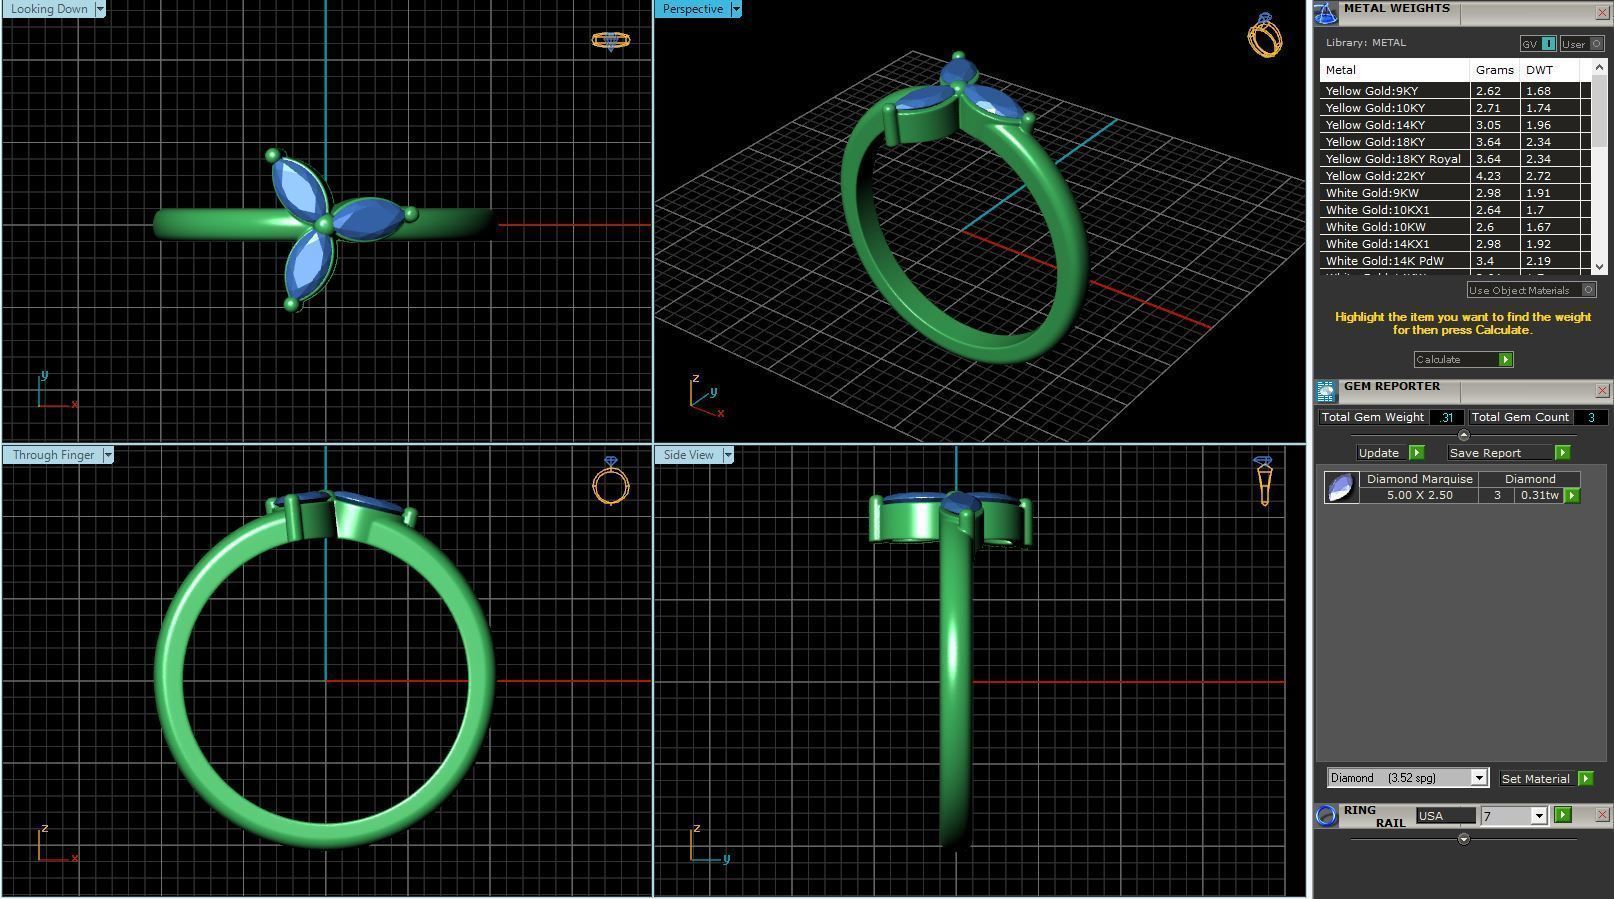Select the White Gold:9KW row
The image size is (1614, 899).
tap(1455, 193)
